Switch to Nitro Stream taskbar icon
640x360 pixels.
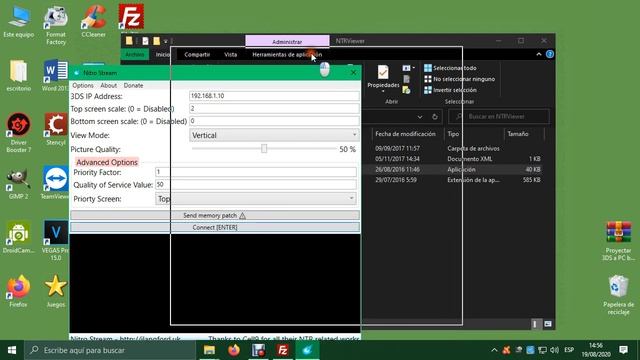click(x=307, y=350)
